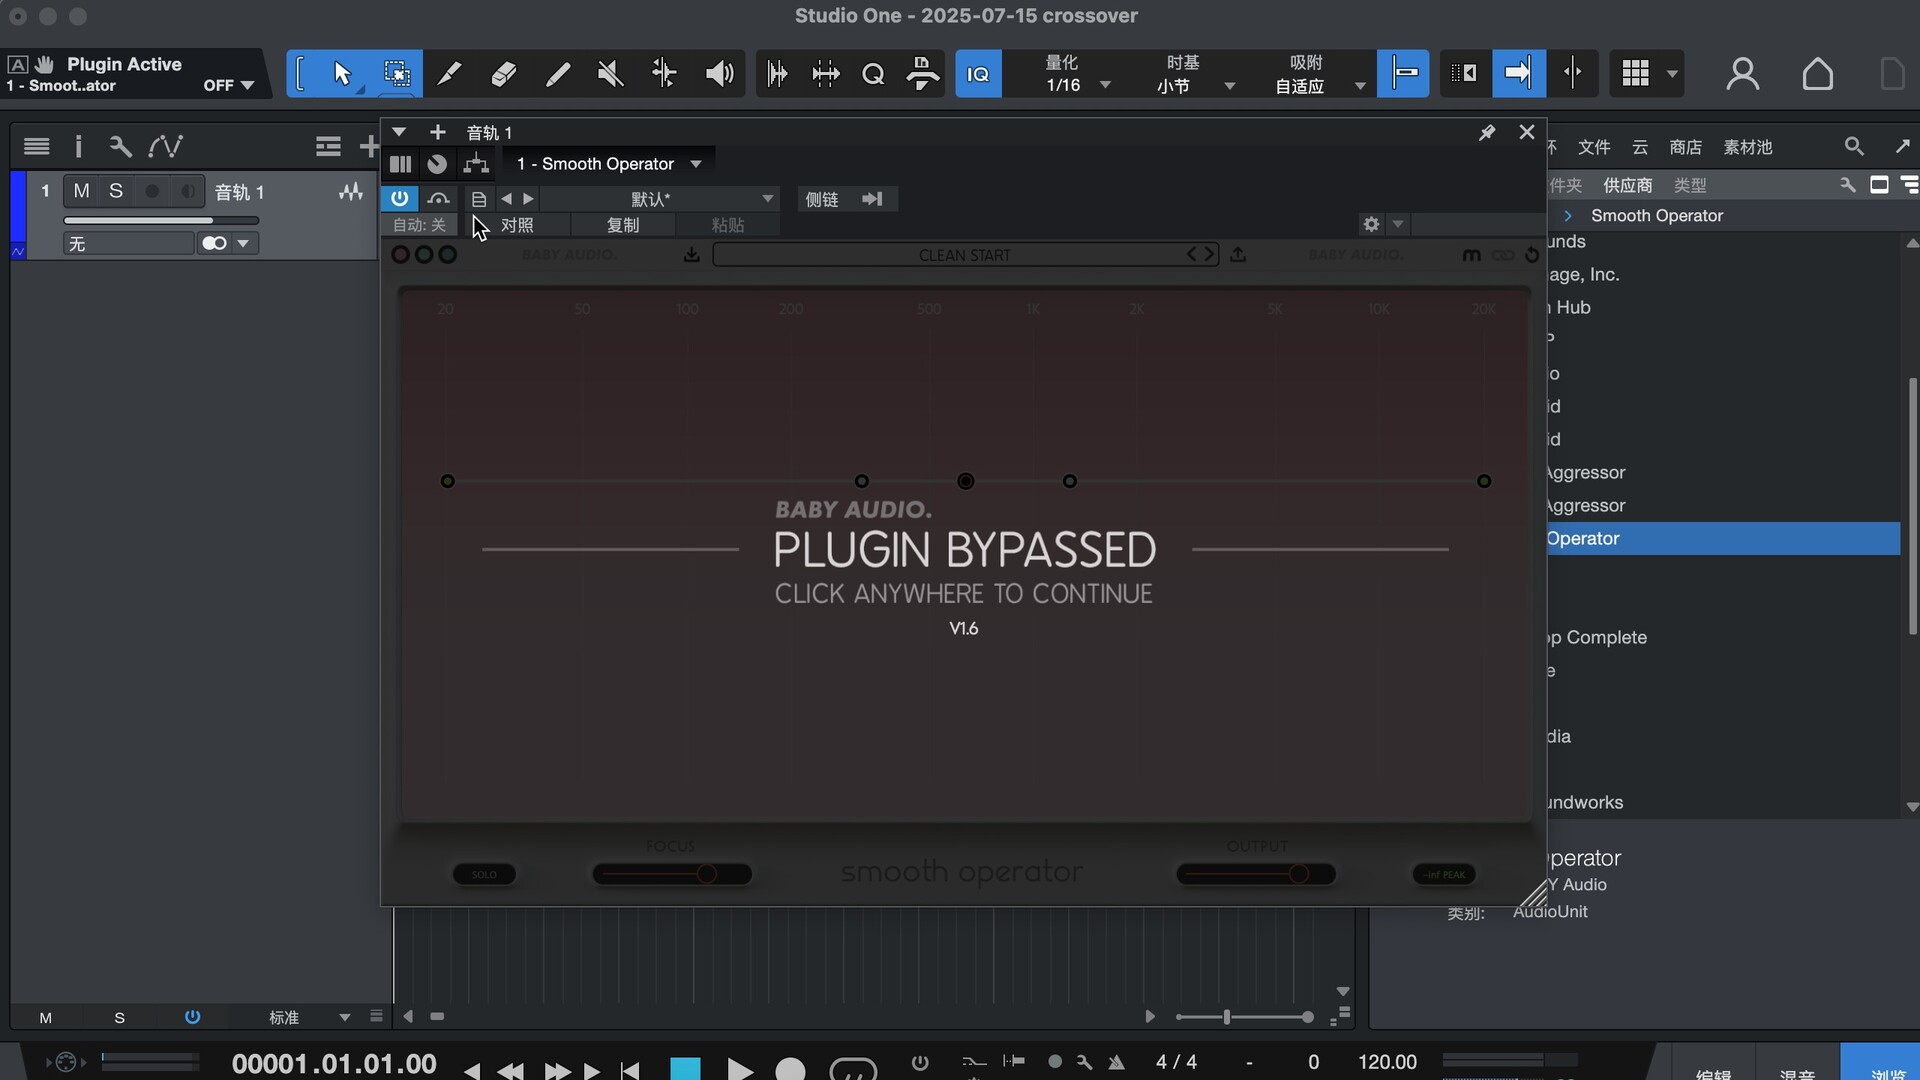Add plugin with plus in plugin header
Viewport: 1920px width, 1080px height.
437,132
